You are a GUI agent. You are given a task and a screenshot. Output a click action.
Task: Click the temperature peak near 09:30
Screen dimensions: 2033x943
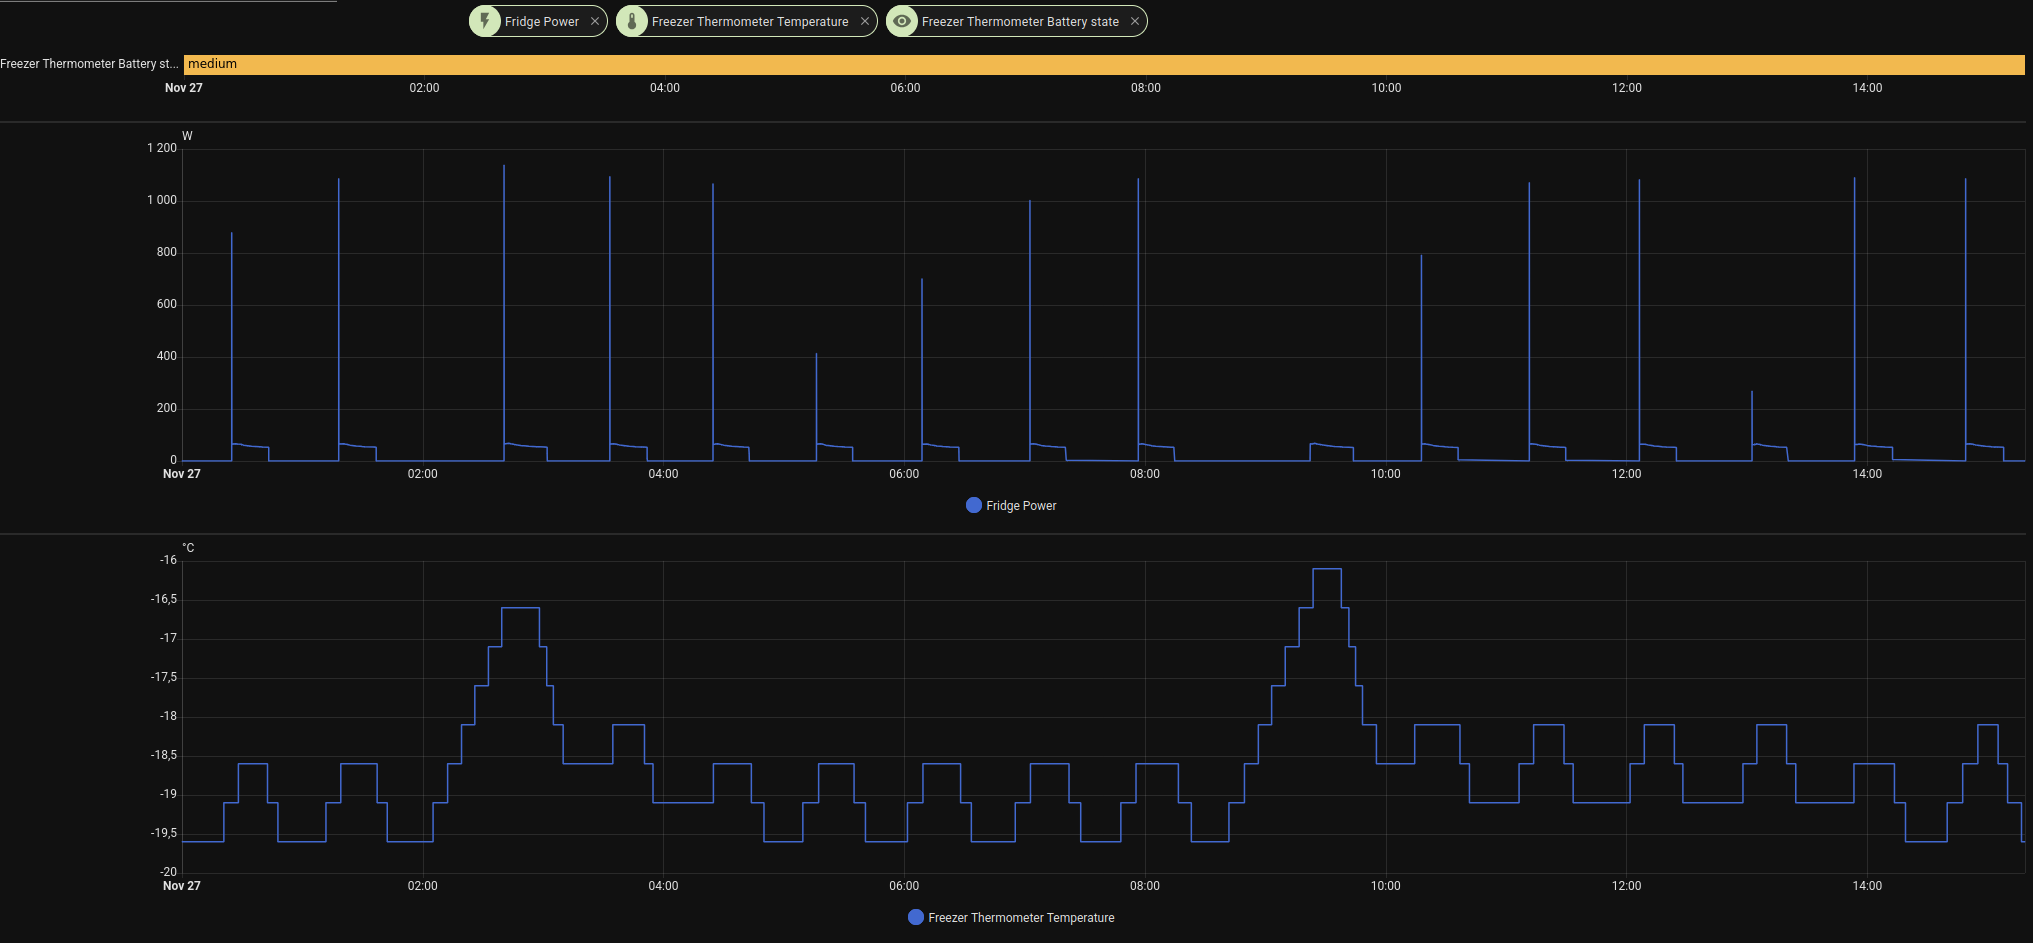[1327, 569]
